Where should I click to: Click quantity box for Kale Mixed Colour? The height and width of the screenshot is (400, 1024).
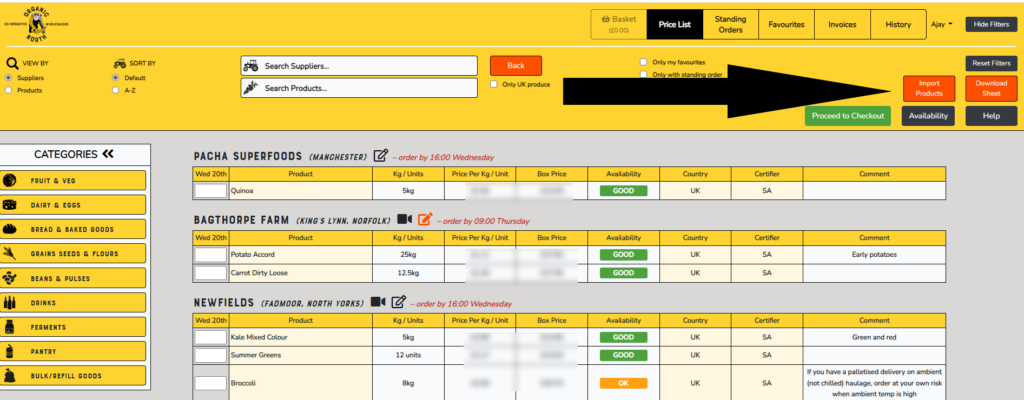pos(211,337)
